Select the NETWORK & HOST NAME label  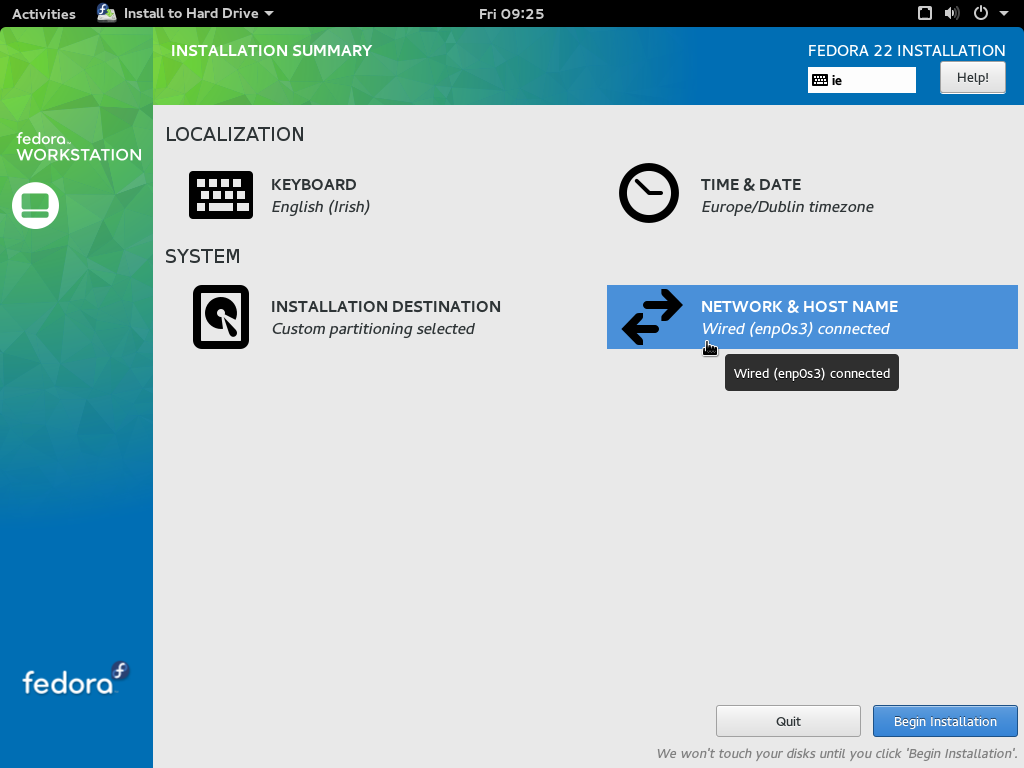coord(799,307)
